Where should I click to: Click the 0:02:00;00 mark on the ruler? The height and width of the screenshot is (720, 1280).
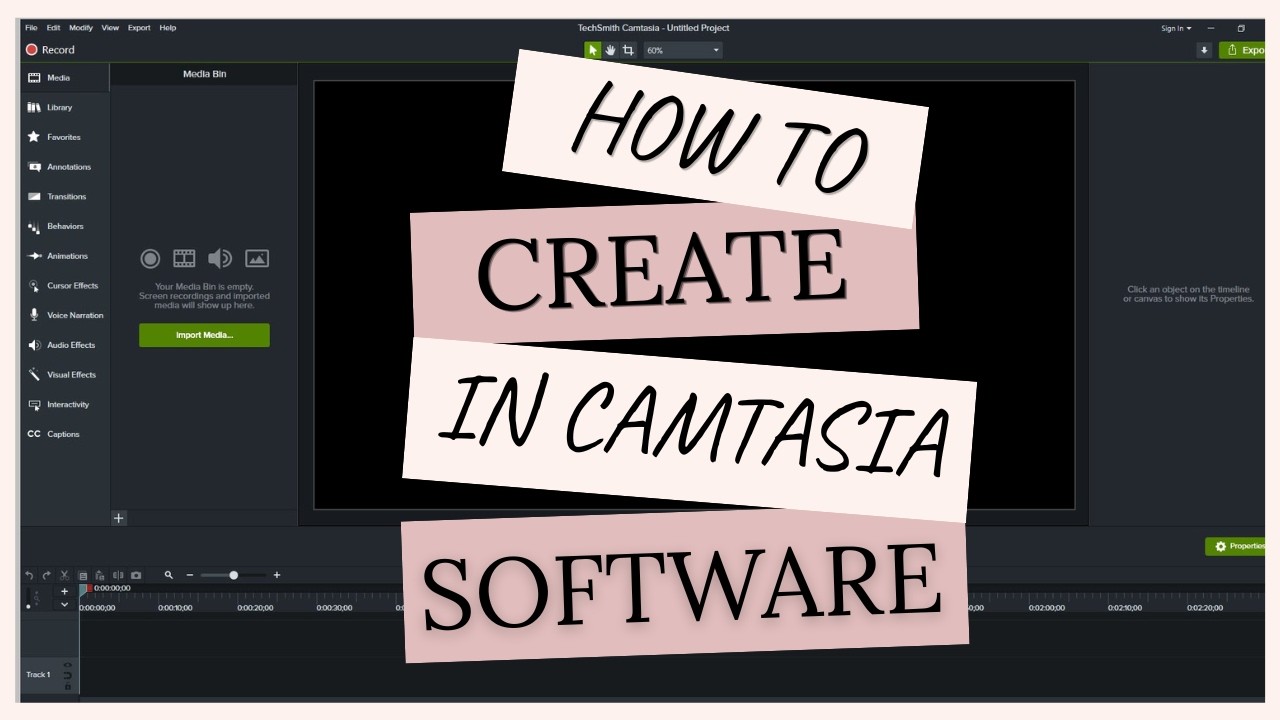click(1046, 607)
